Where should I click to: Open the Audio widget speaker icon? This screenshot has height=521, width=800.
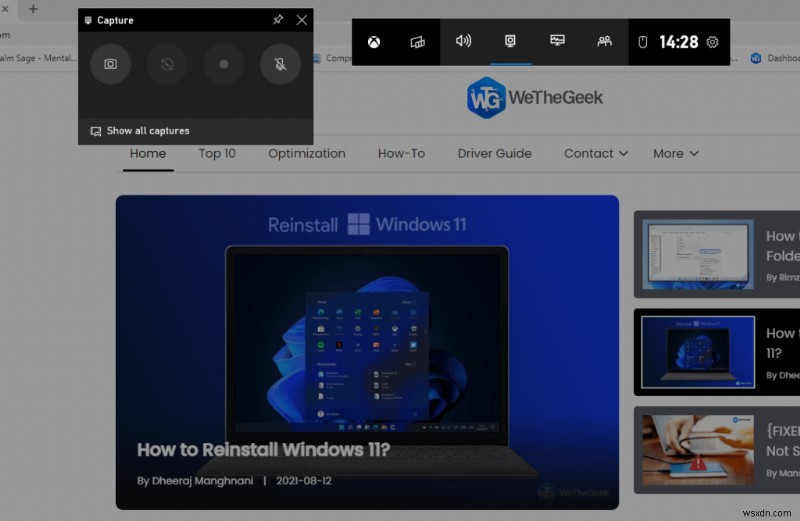pyautogui.click(x=463, y=41)
